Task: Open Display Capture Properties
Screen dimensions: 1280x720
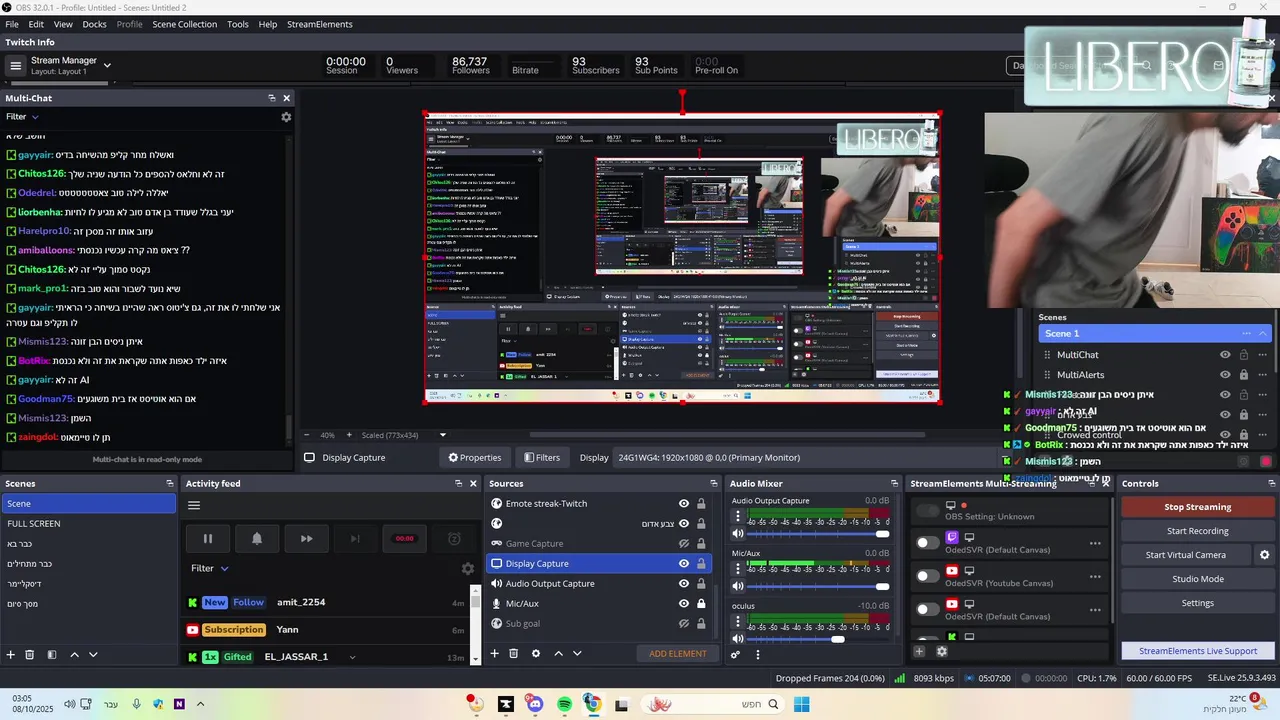Action: click(x=474, y=457)
